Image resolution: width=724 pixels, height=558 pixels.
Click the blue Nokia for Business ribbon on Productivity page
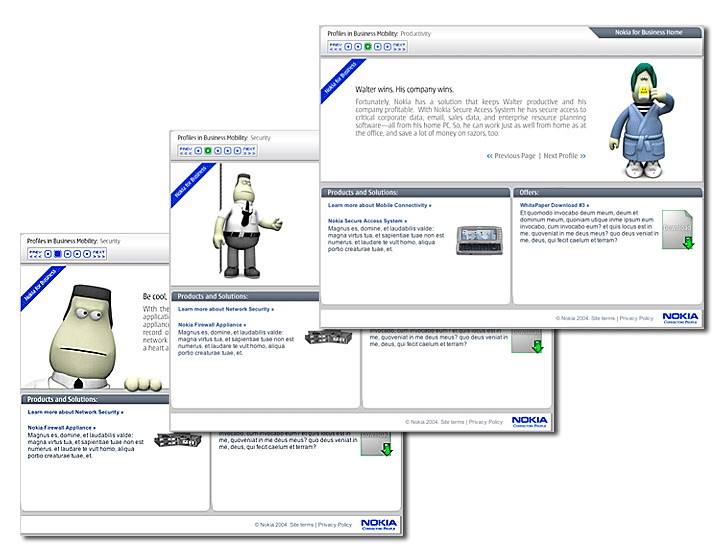[x=341, y=79]
